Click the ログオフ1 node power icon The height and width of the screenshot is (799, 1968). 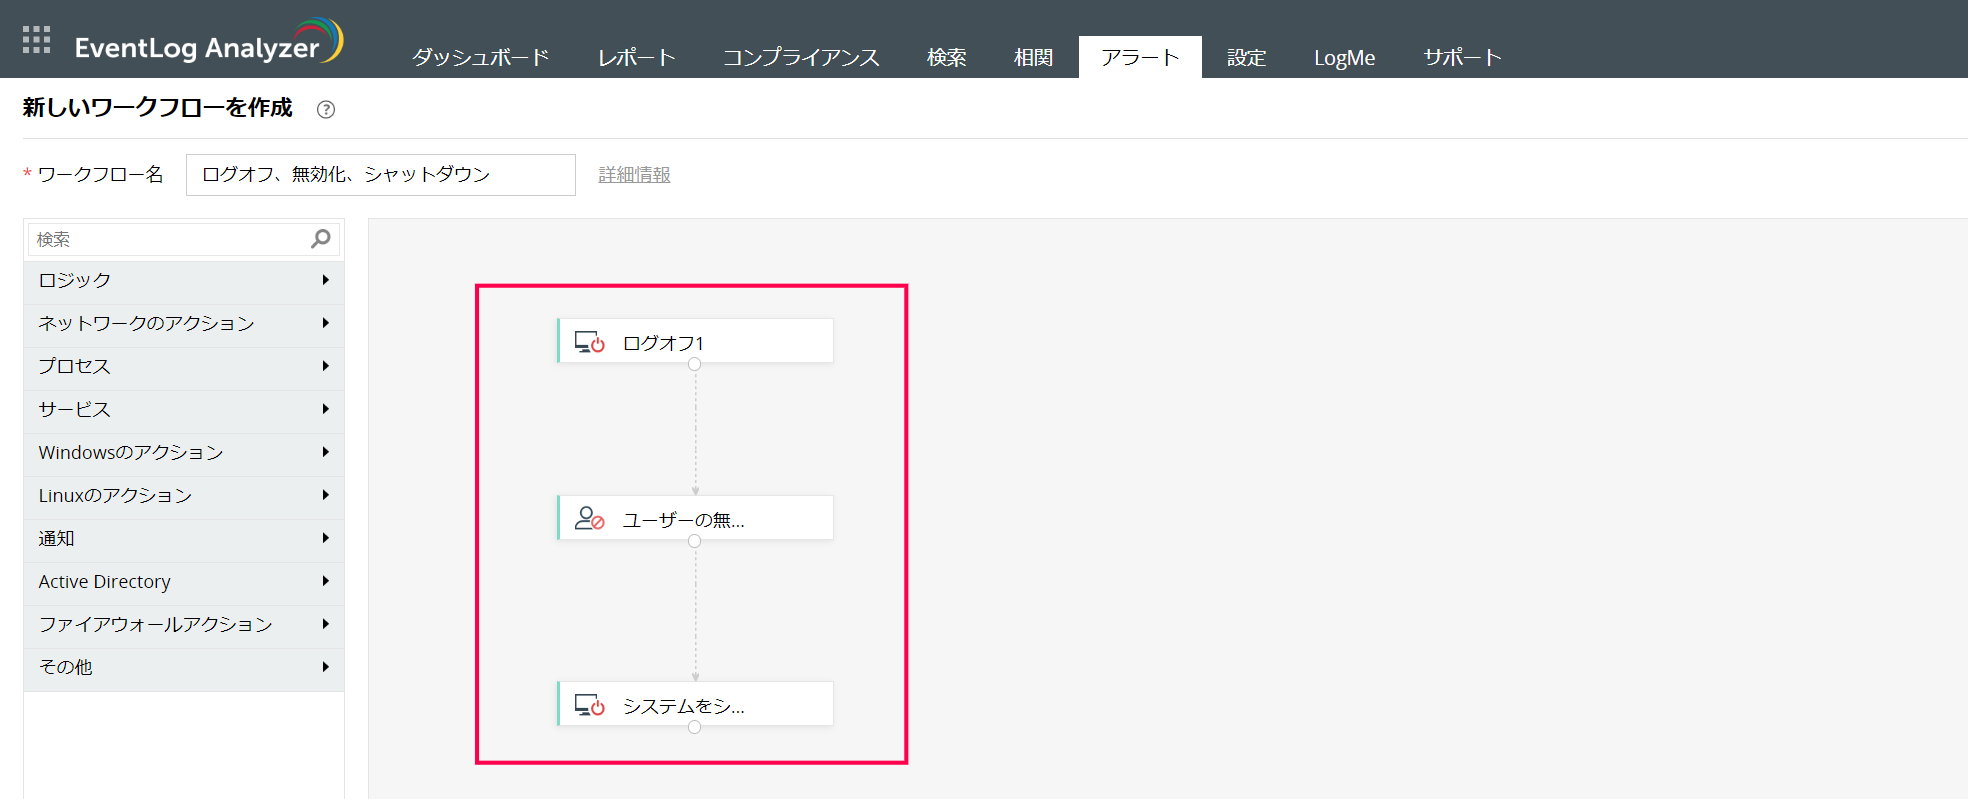(589, 343)
